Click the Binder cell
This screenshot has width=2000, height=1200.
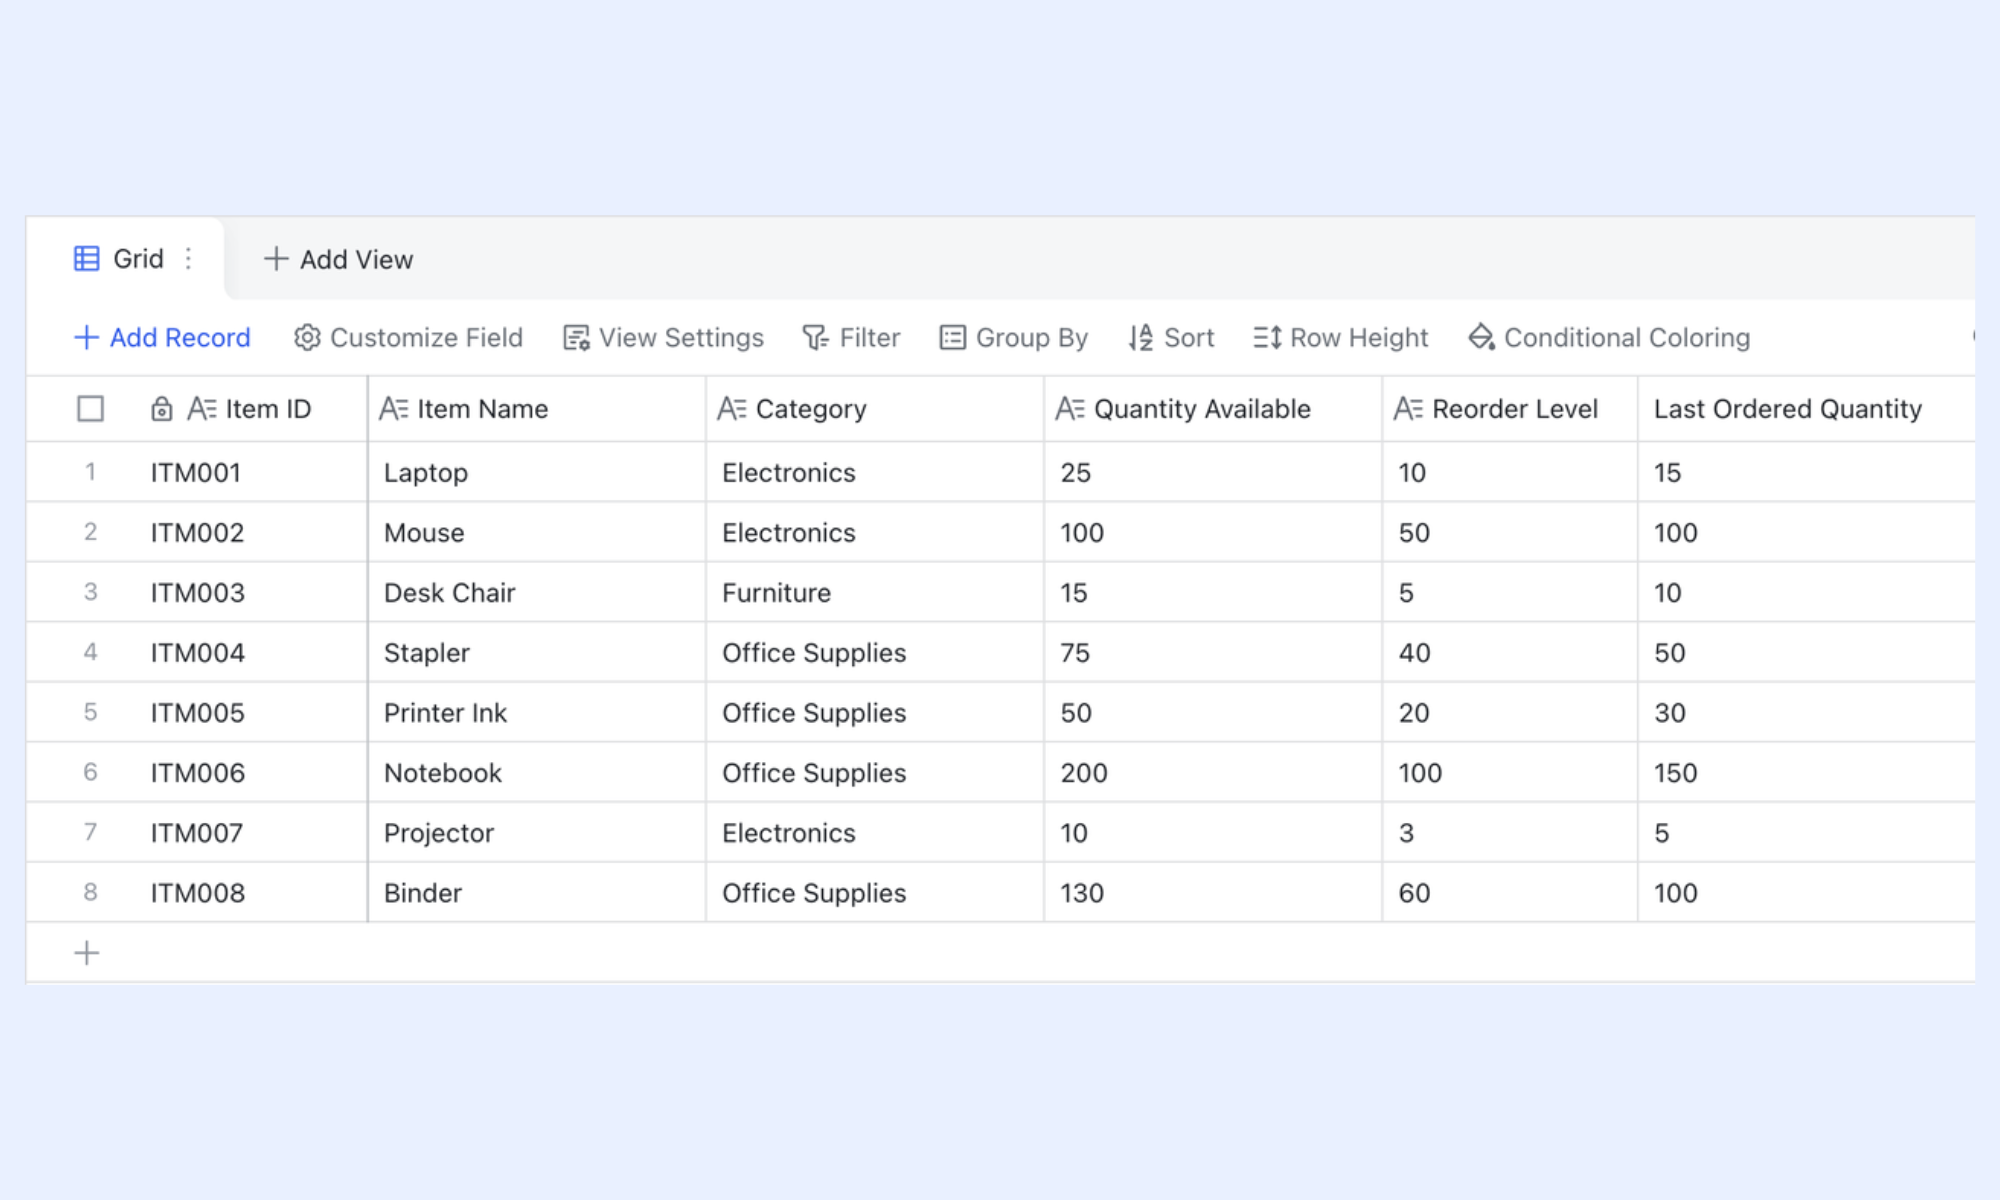[537, 892]
